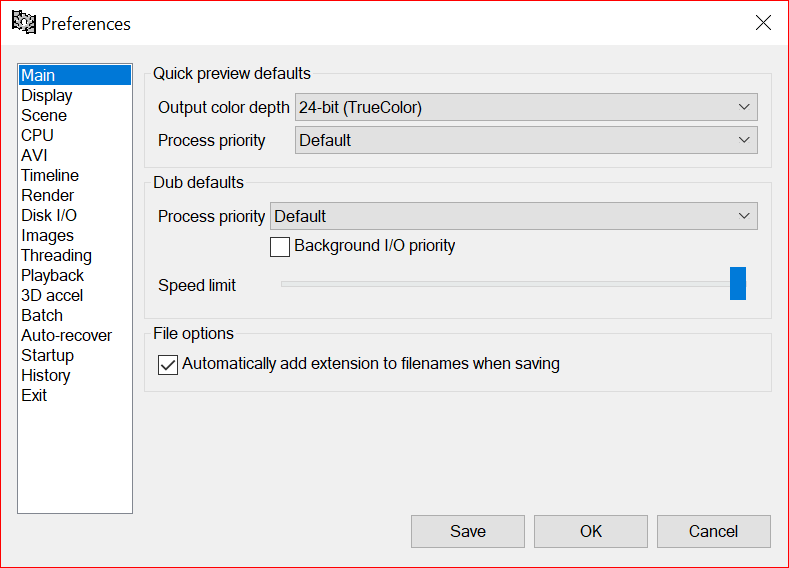789x568 pixels.
Task: Go to the 3D accel settings
Action: pyautogui.click(x=52, y=295)
